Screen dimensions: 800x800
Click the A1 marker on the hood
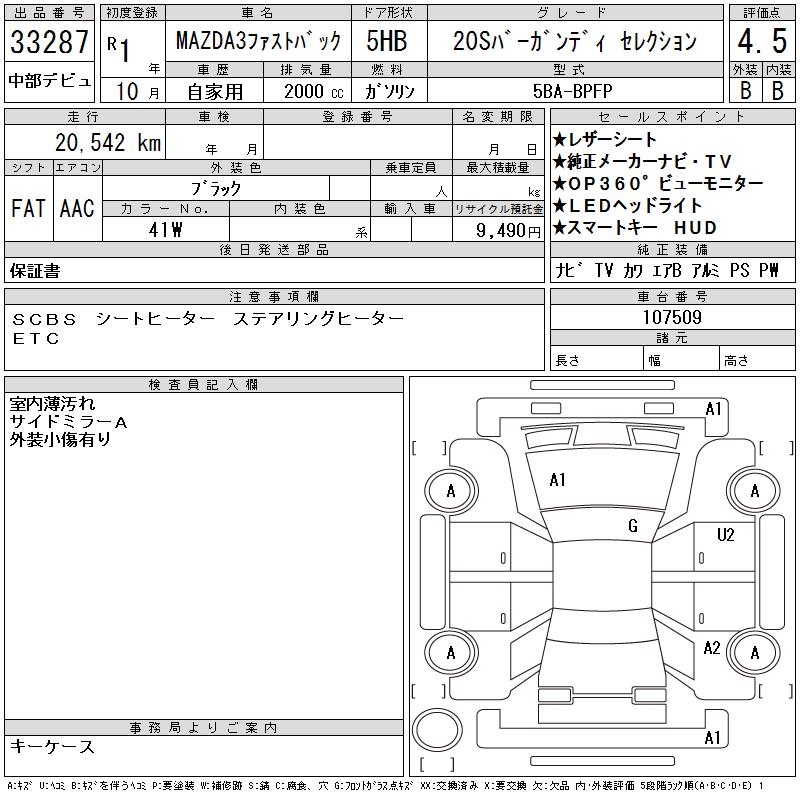[558, 480]
